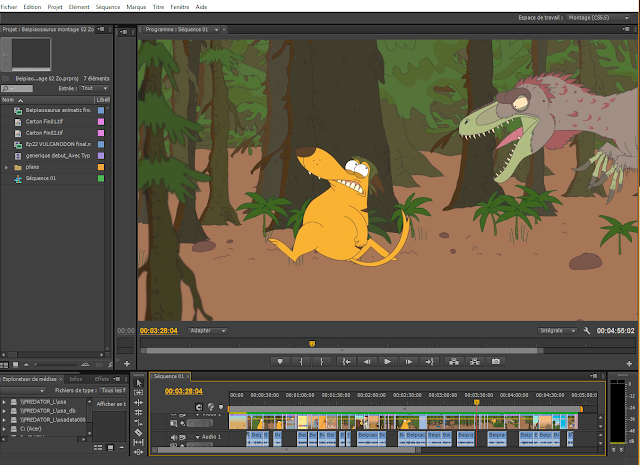The width and height of the screenshot is (640, 465).
Task: Open the Entrée Tout filter dropdown
Action: pos(94,88)
